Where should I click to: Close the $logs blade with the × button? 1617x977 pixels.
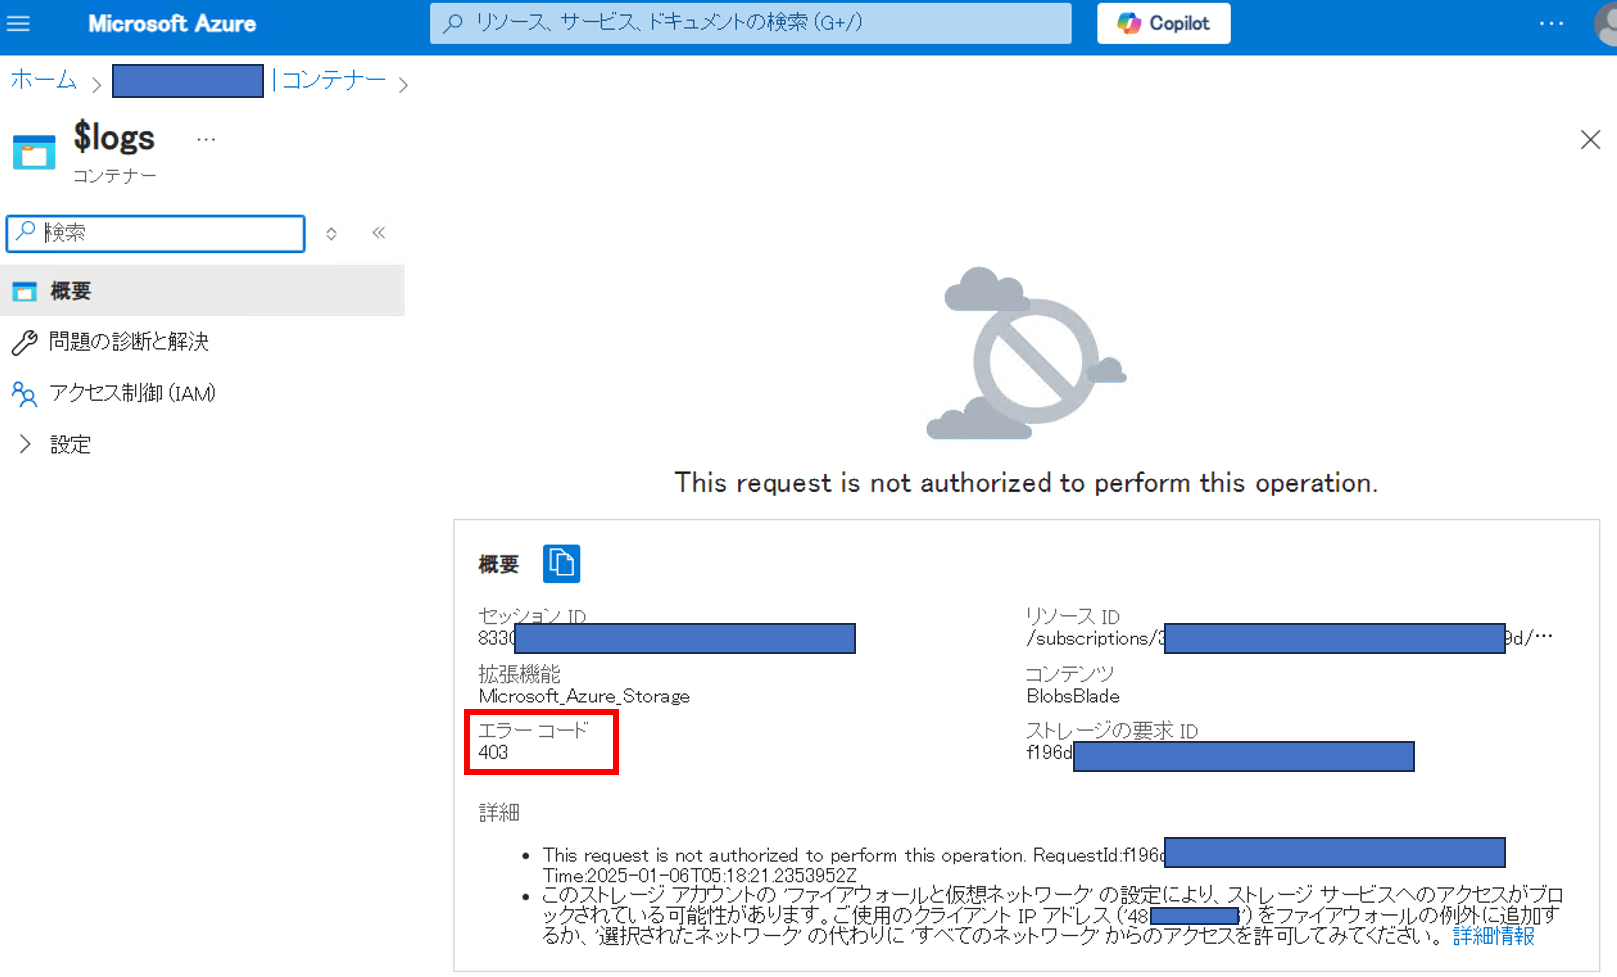point(1590,139)
